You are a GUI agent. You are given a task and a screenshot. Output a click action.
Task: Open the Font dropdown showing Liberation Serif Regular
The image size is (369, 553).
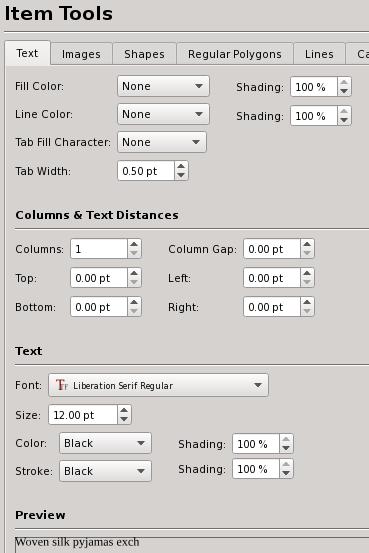coord(158,385)
